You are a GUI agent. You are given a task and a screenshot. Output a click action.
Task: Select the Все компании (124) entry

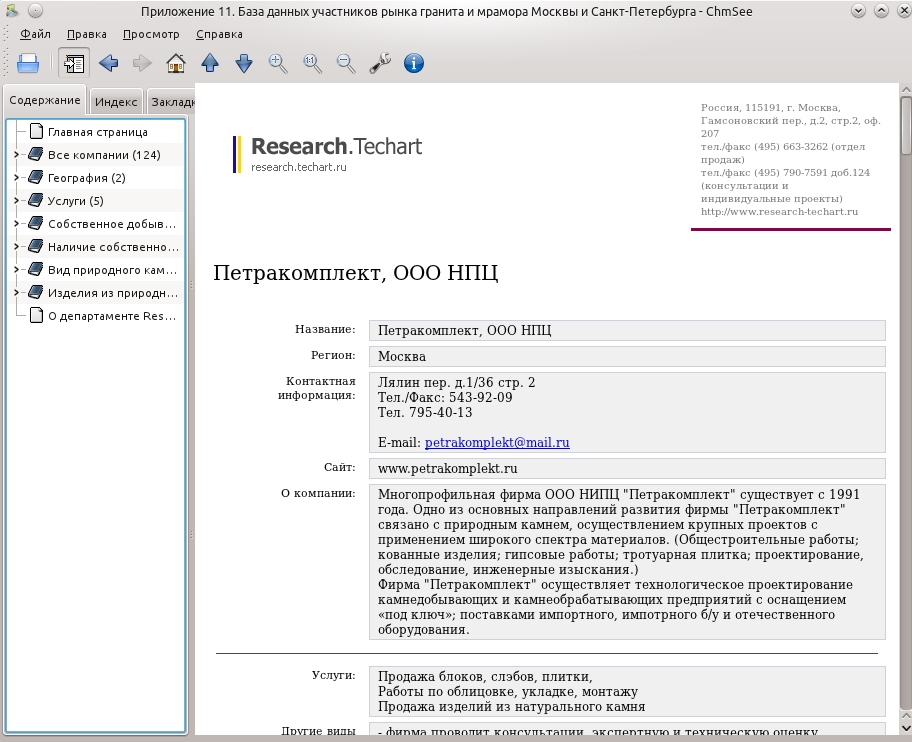[104, 155]
